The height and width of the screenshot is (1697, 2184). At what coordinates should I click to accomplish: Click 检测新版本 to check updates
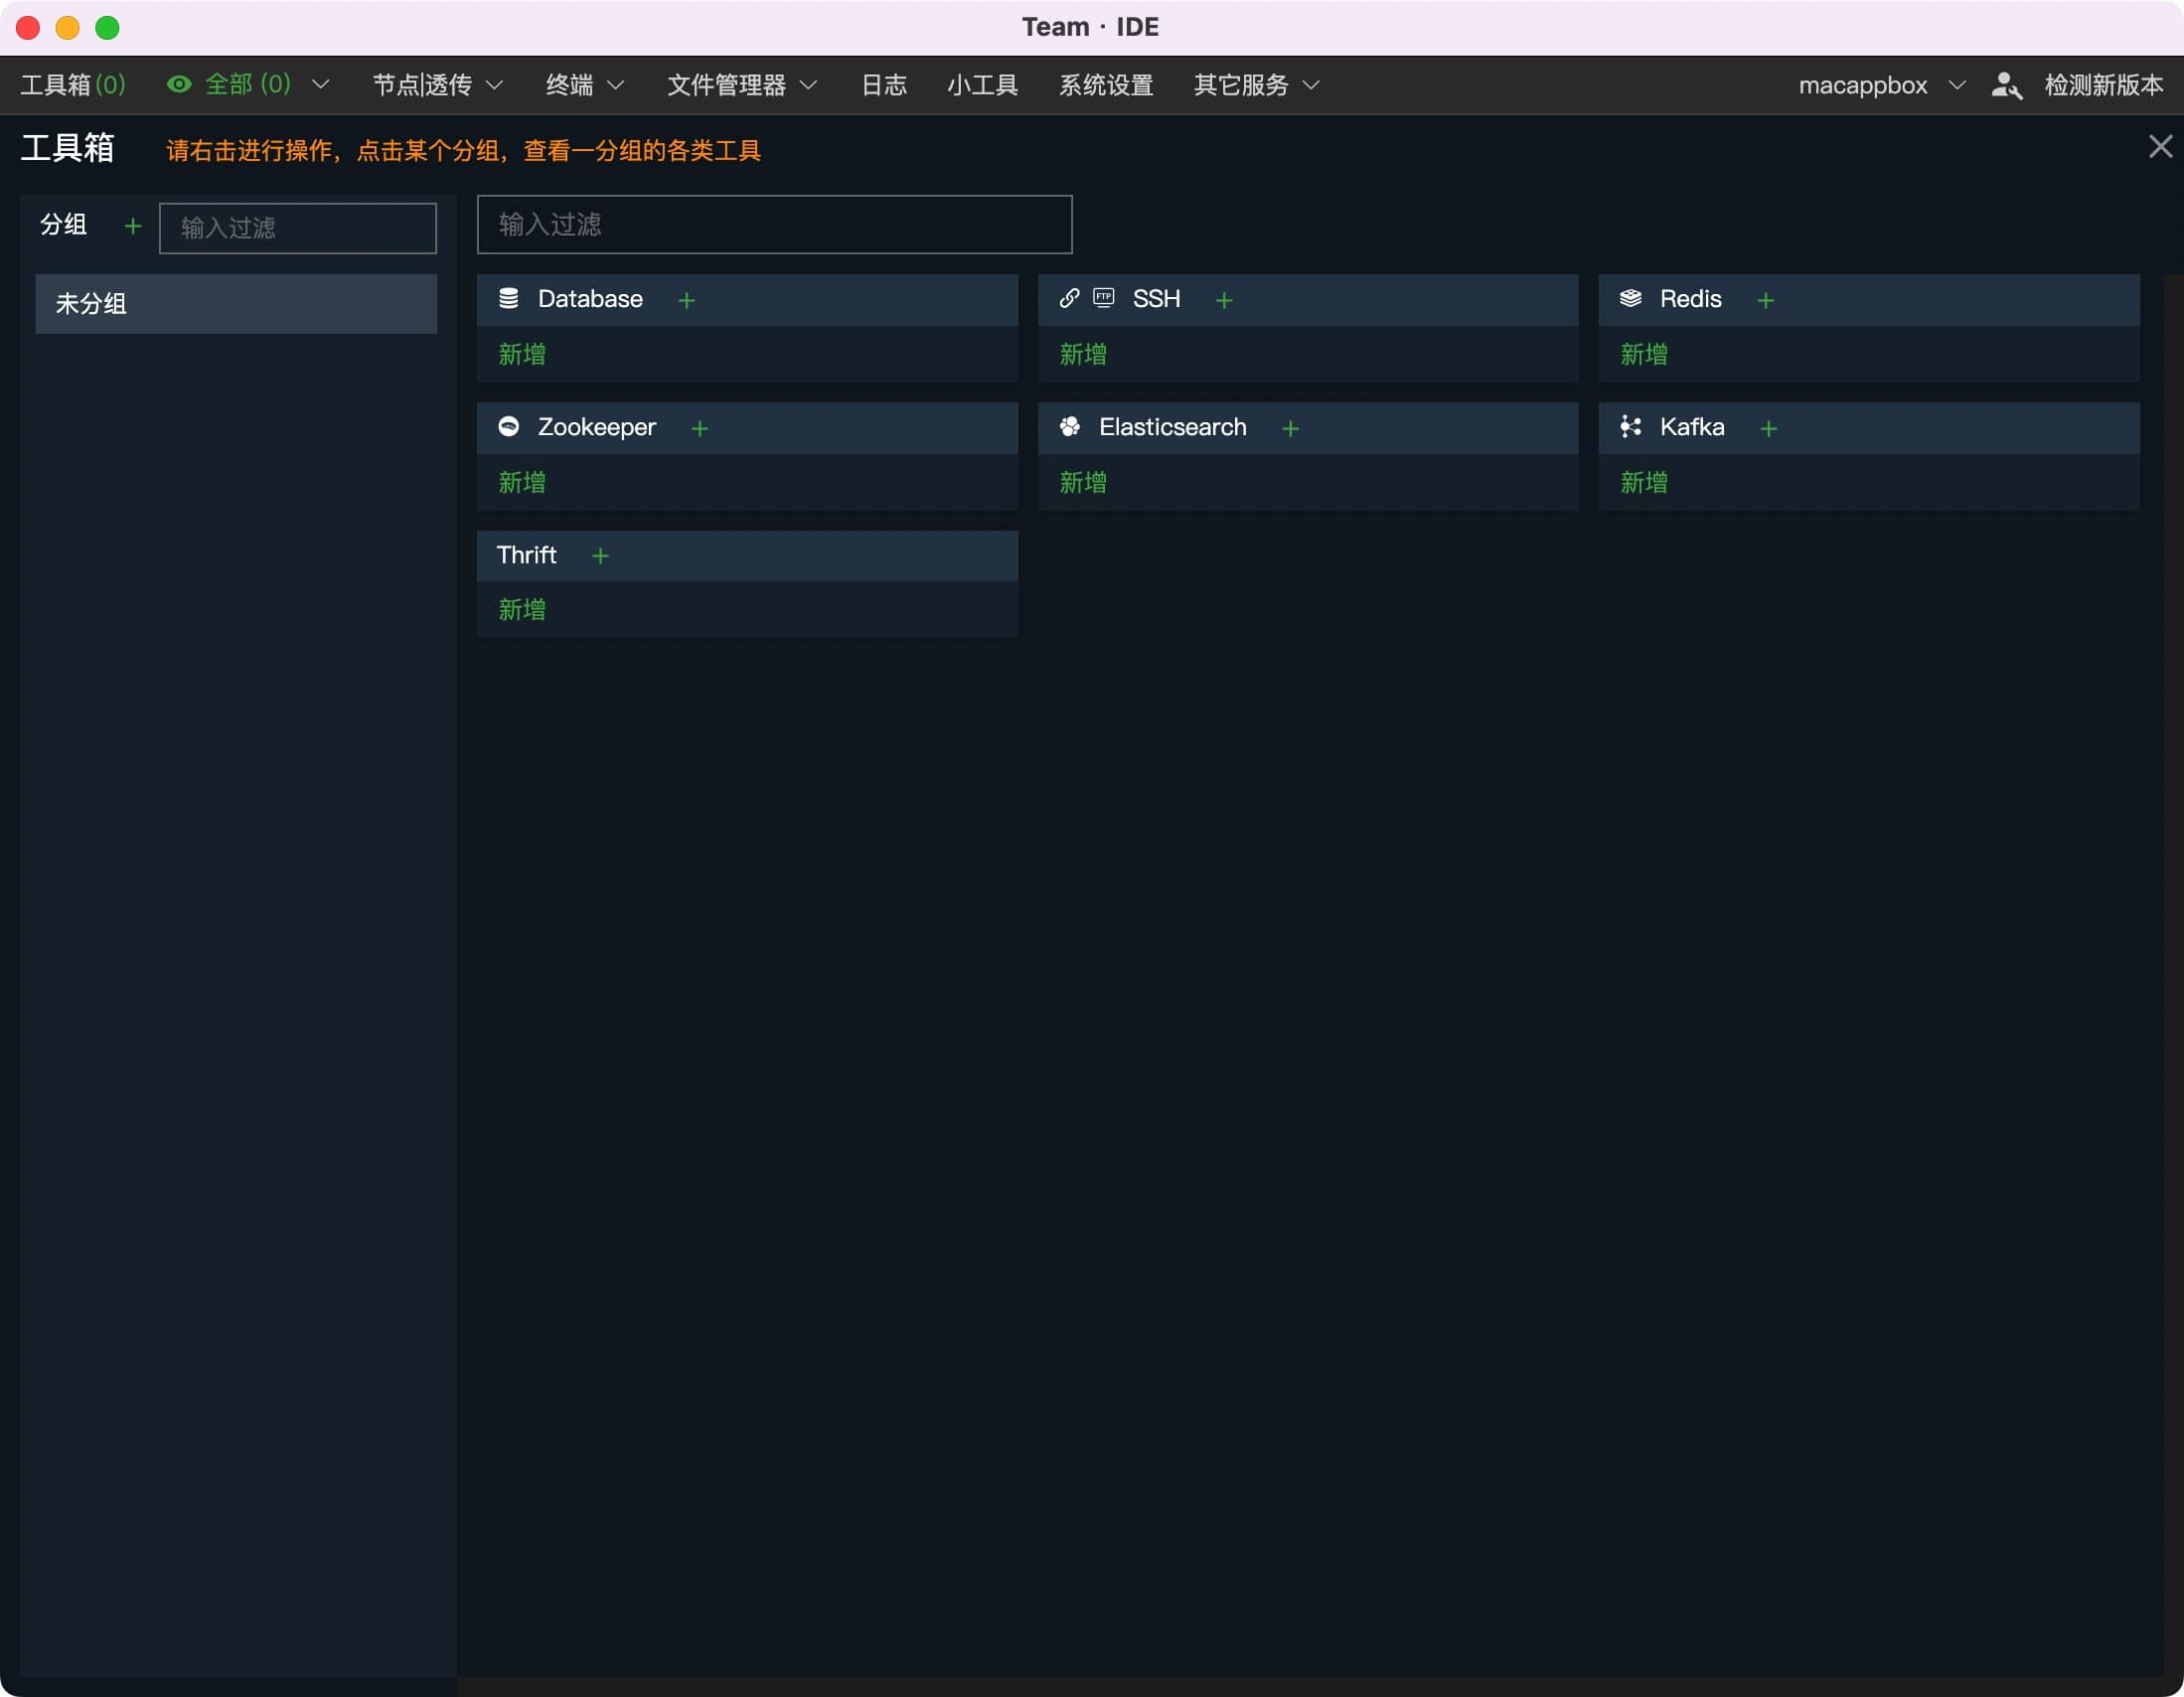[x=2104, y=85]
